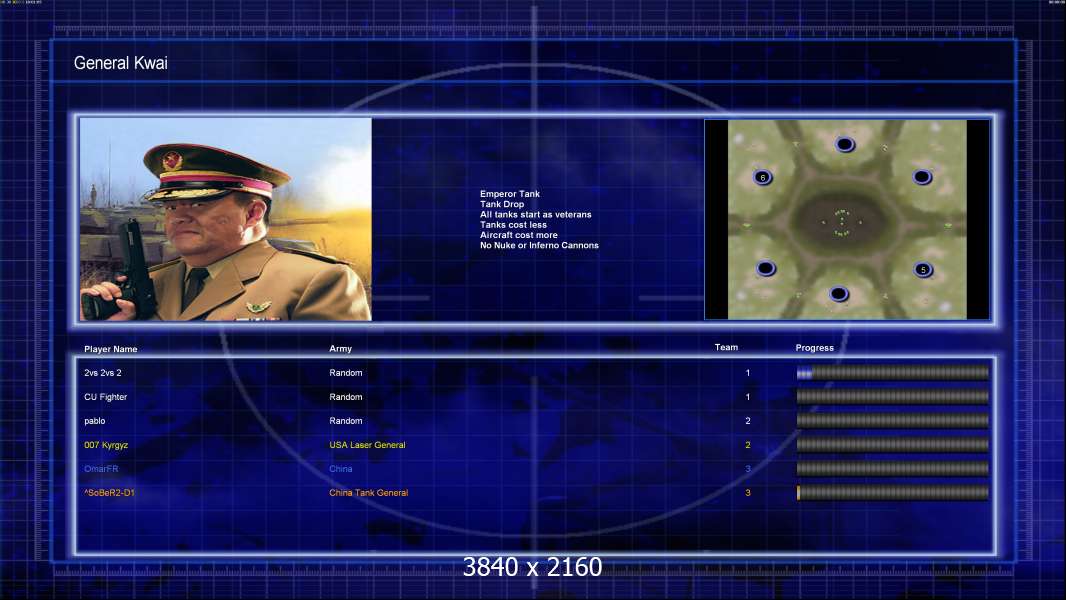The image size is (1066, 600).
Task: Click the Player Name column header
Action: (x=111, y=349)
